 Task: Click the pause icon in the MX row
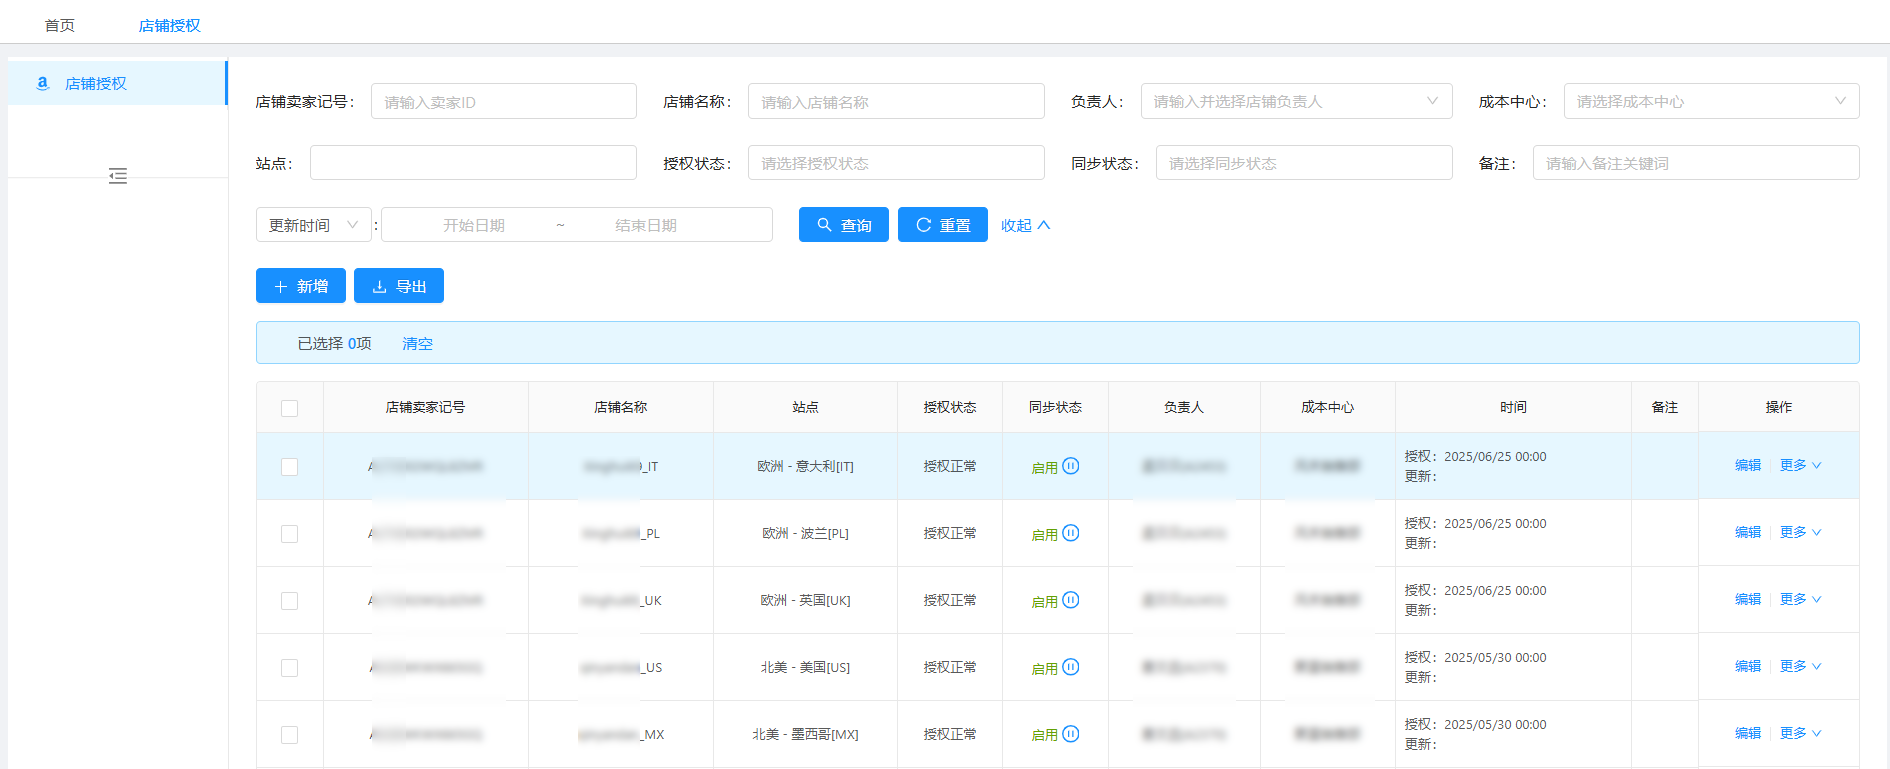tap(1070, 734)
